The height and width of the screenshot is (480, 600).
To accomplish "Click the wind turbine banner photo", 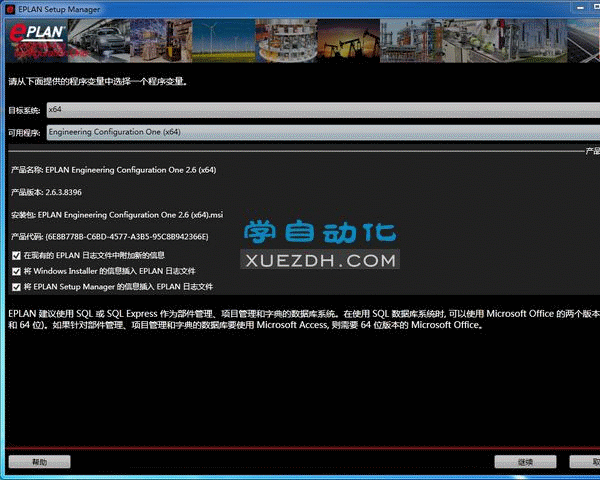I will (x=223, y=40).
